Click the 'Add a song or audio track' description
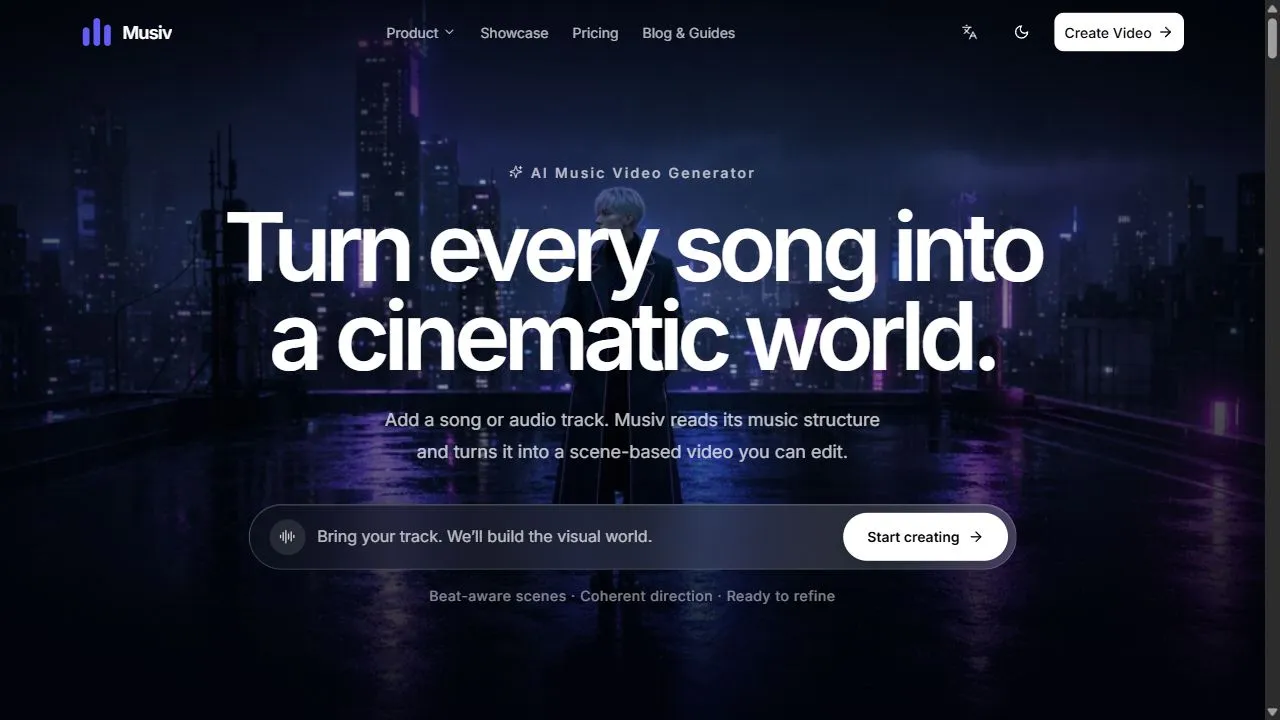The image size is (1280, 720). [x=632, y=435]
